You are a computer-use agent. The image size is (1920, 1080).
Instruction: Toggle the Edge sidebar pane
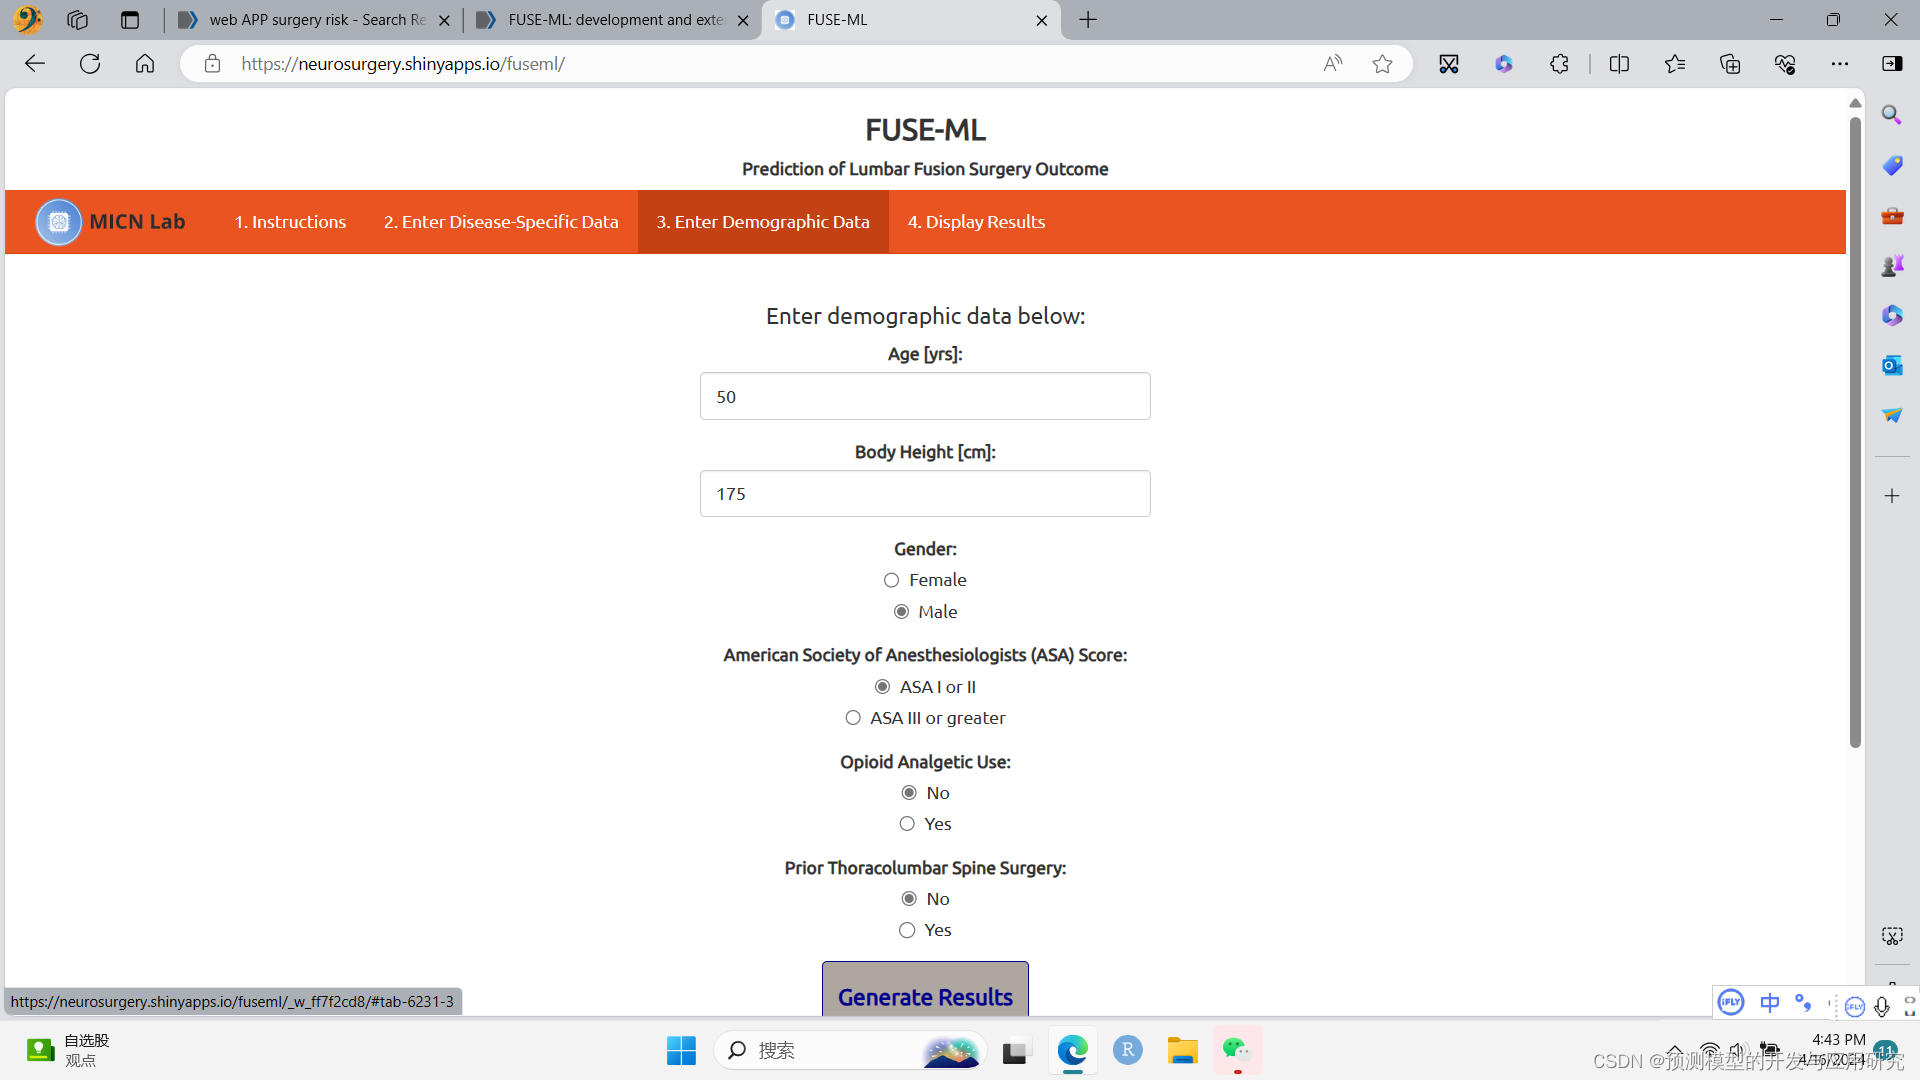(1892, 64)
